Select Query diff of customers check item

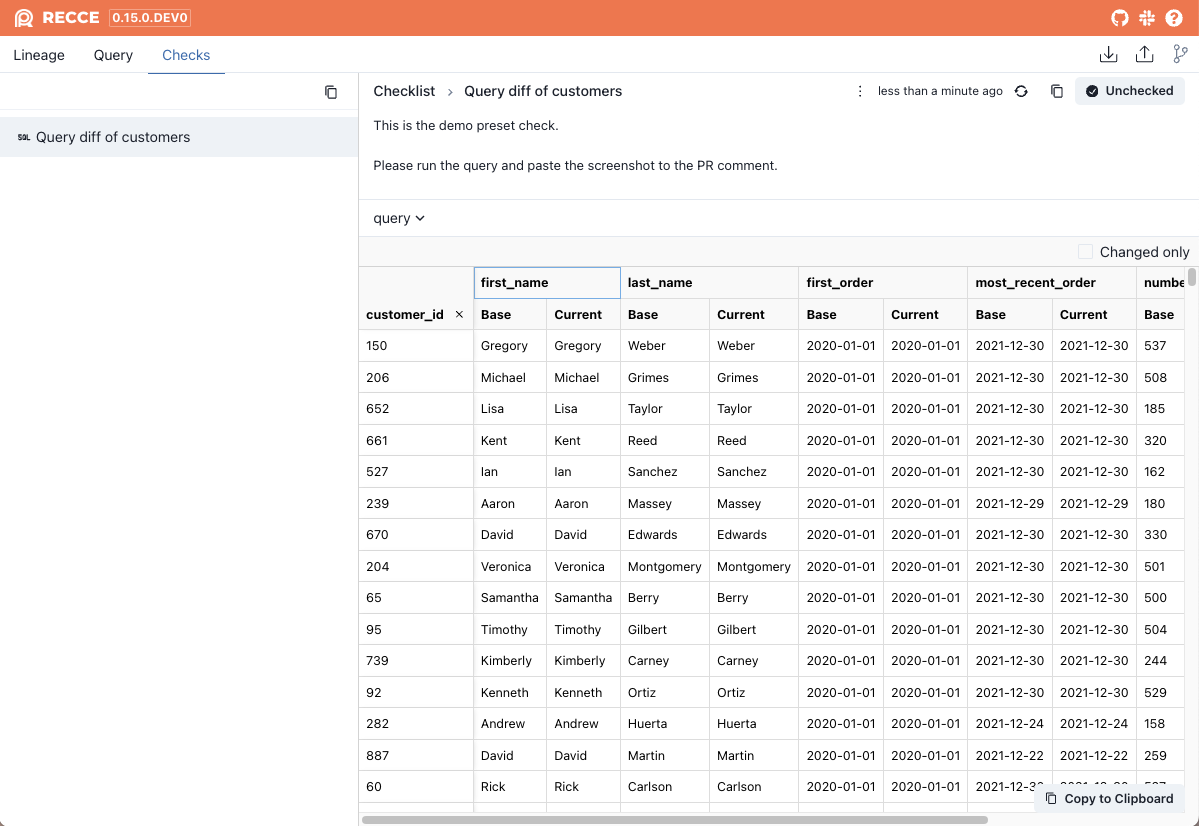coord(113,137)
